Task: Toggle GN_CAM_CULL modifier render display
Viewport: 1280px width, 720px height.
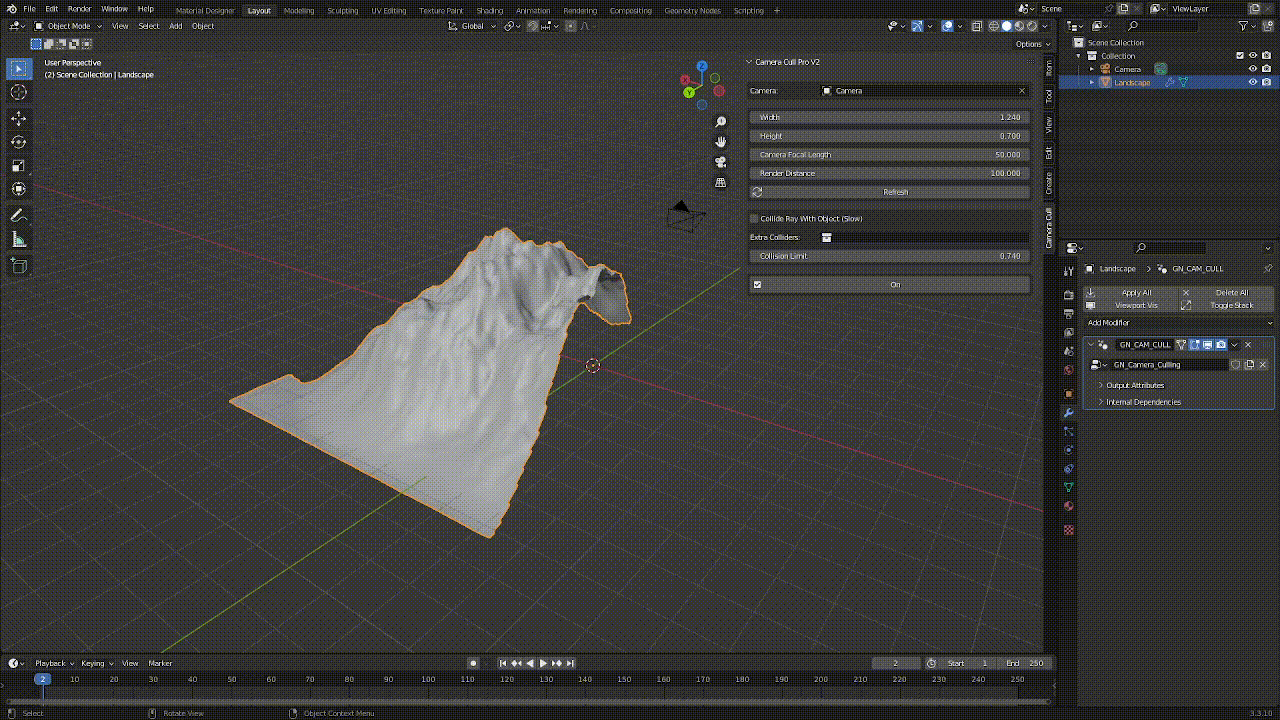Action: (1221, 344)
